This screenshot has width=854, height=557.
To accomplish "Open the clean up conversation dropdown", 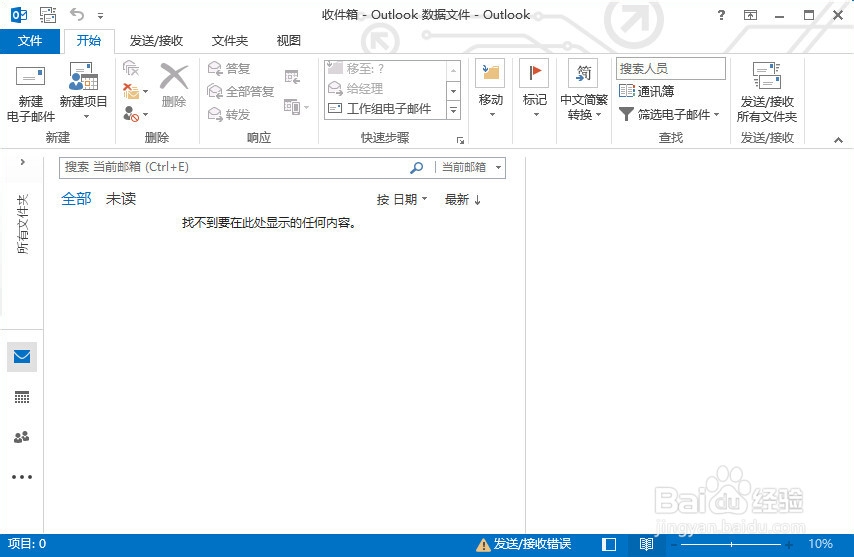I will click(135, 90).
